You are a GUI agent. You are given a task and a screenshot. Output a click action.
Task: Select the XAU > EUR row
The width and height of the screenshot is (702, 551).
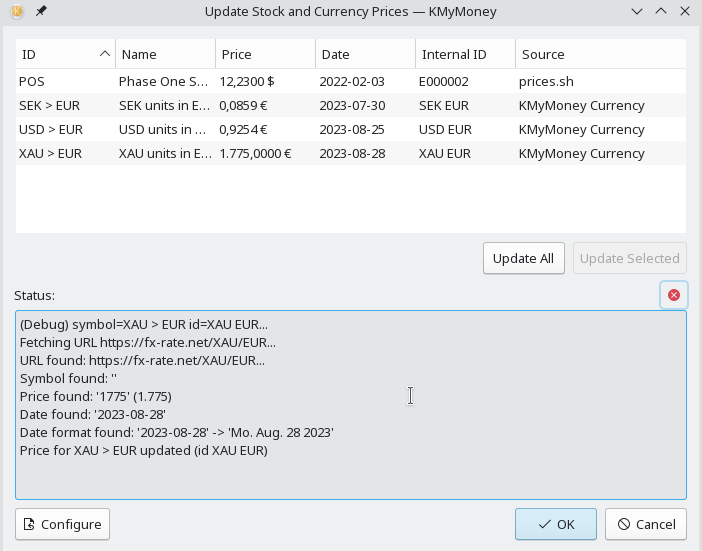click(351, 154)
